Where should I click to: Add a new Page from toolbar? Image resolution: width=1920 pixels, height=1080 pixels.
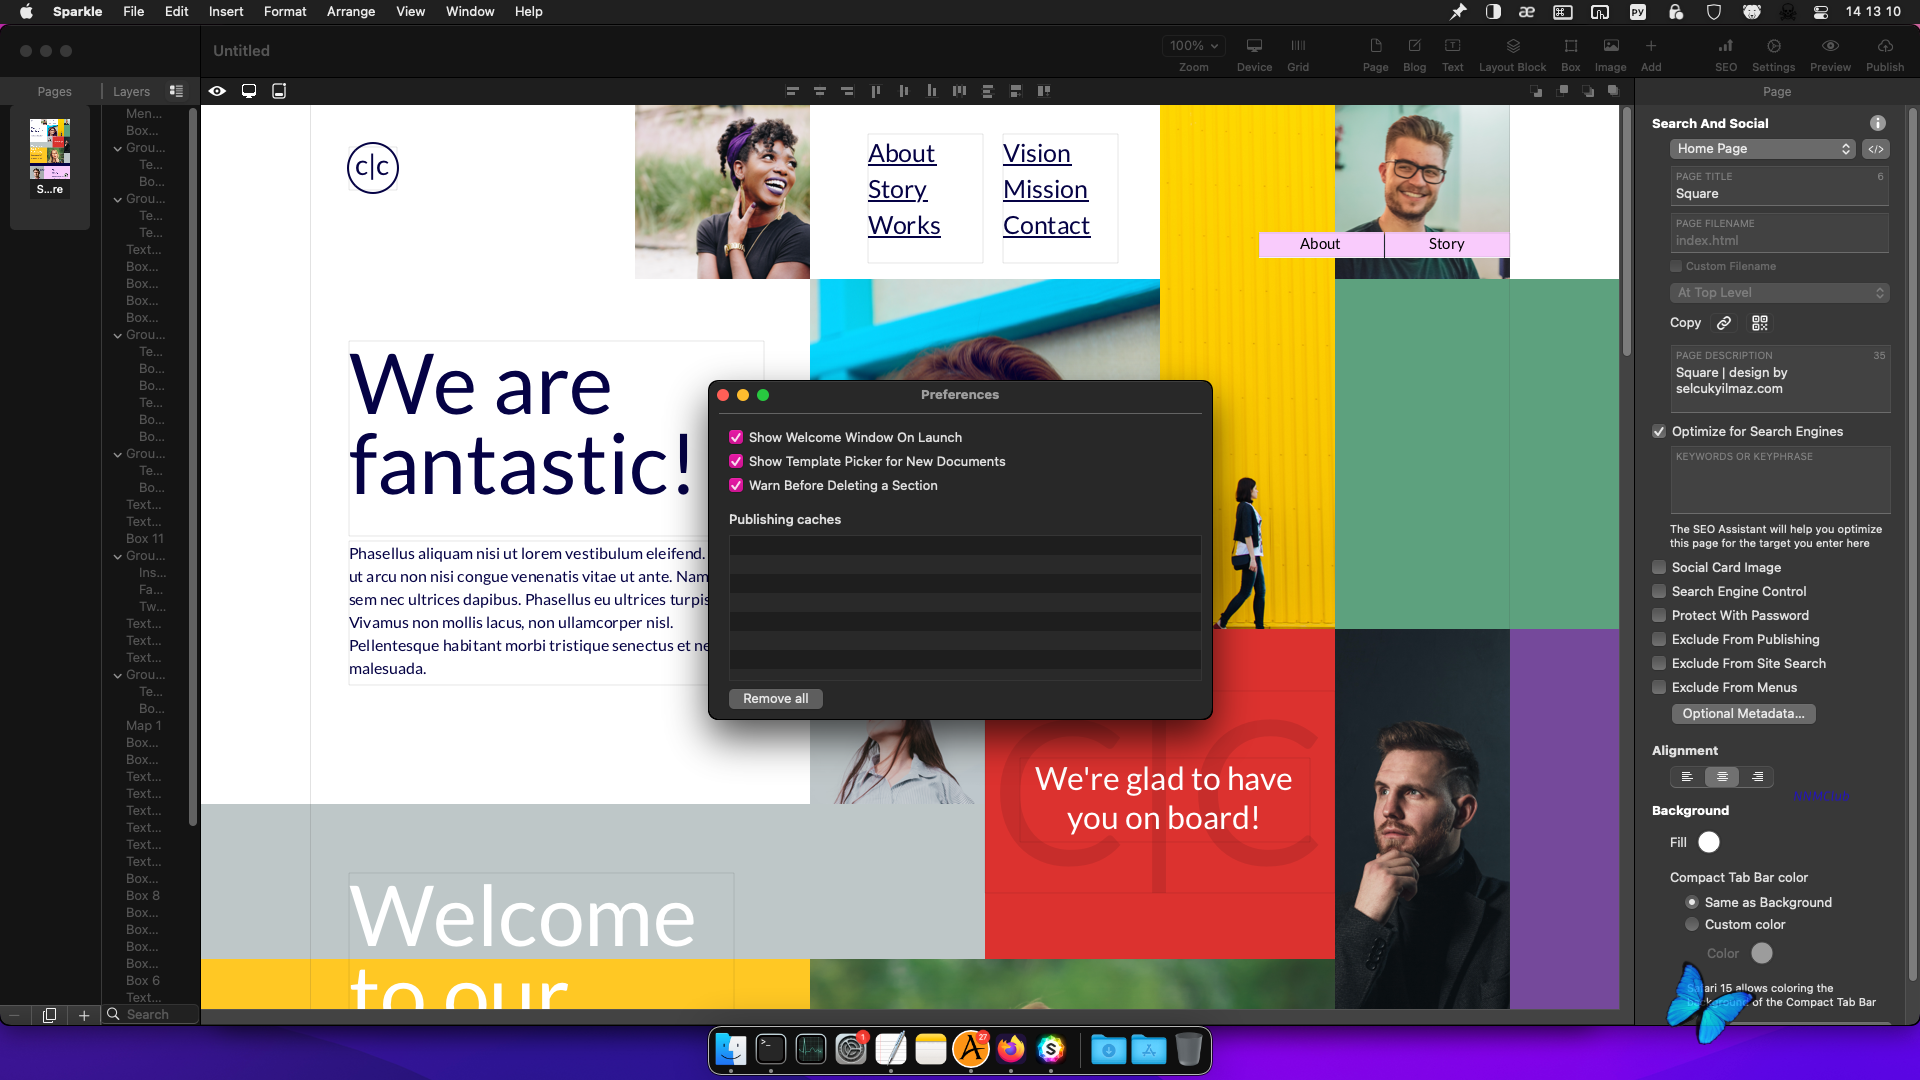point(1376,54)
